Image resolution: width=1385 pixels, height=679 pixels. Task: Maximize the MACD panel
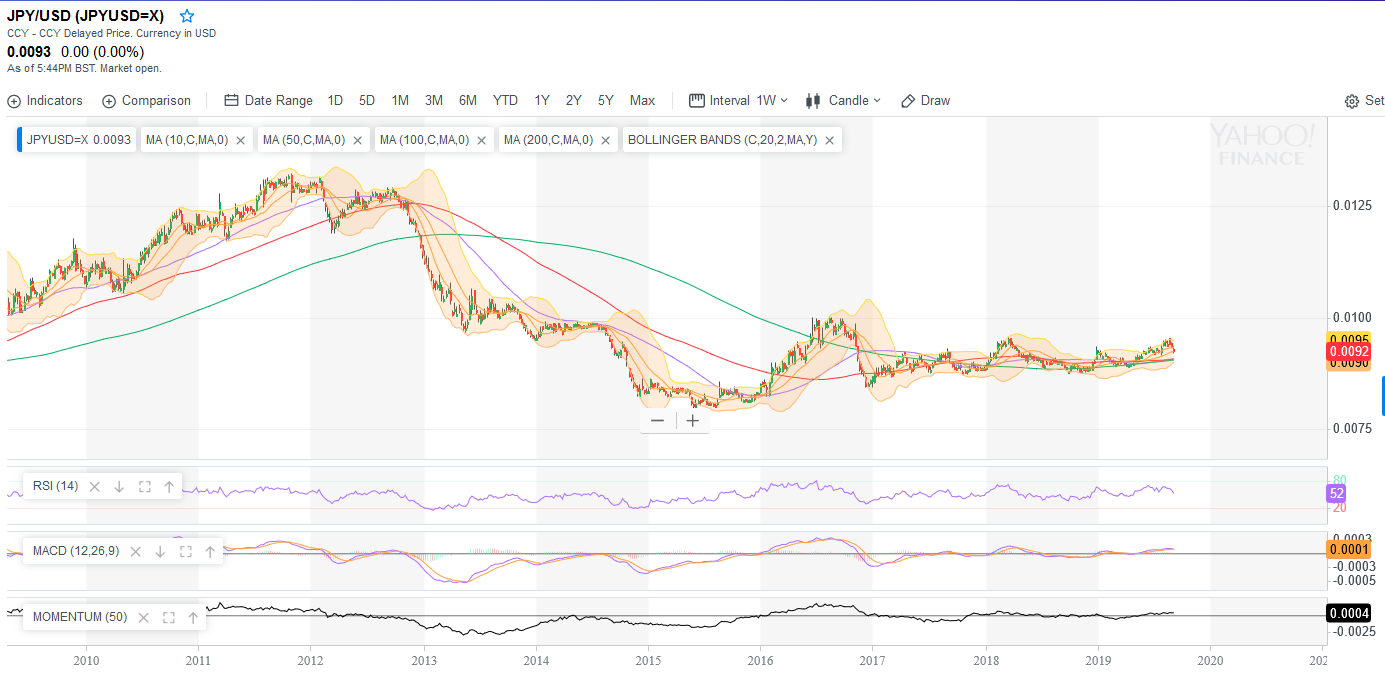click(x=185, y=551)
